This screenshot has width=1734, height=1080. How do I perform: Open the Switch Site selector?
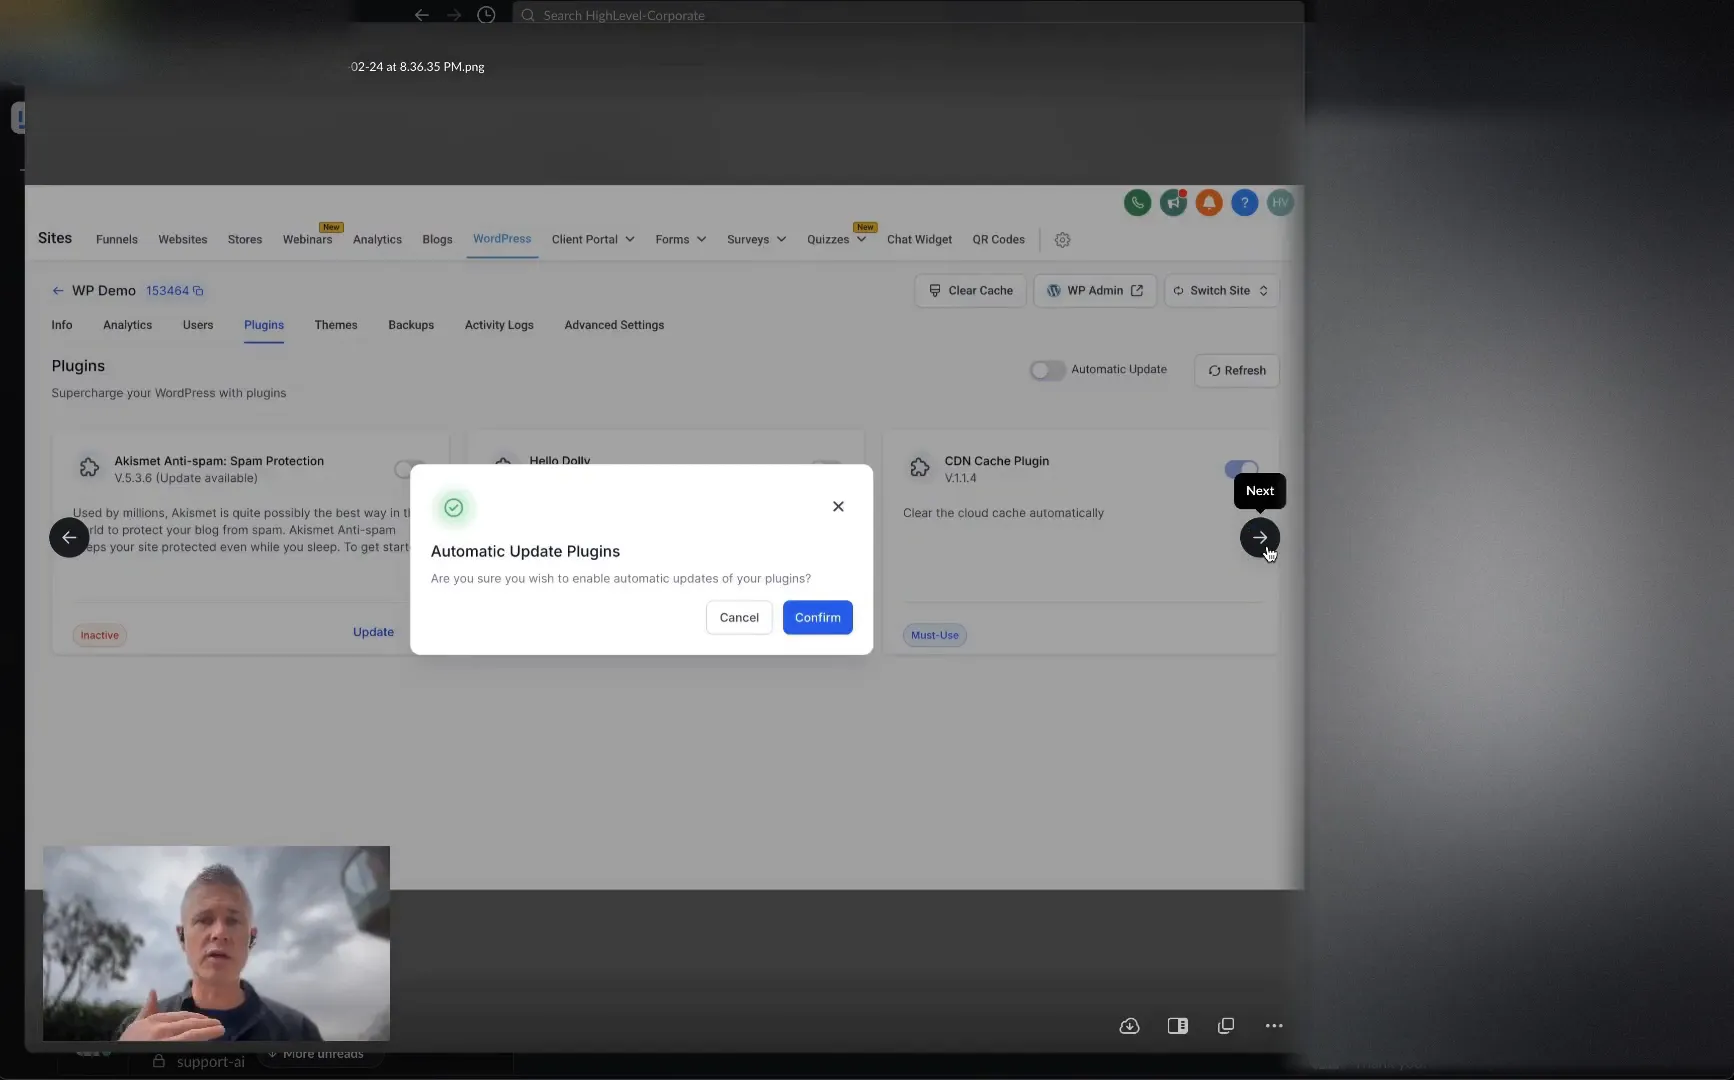point(1221,291)
